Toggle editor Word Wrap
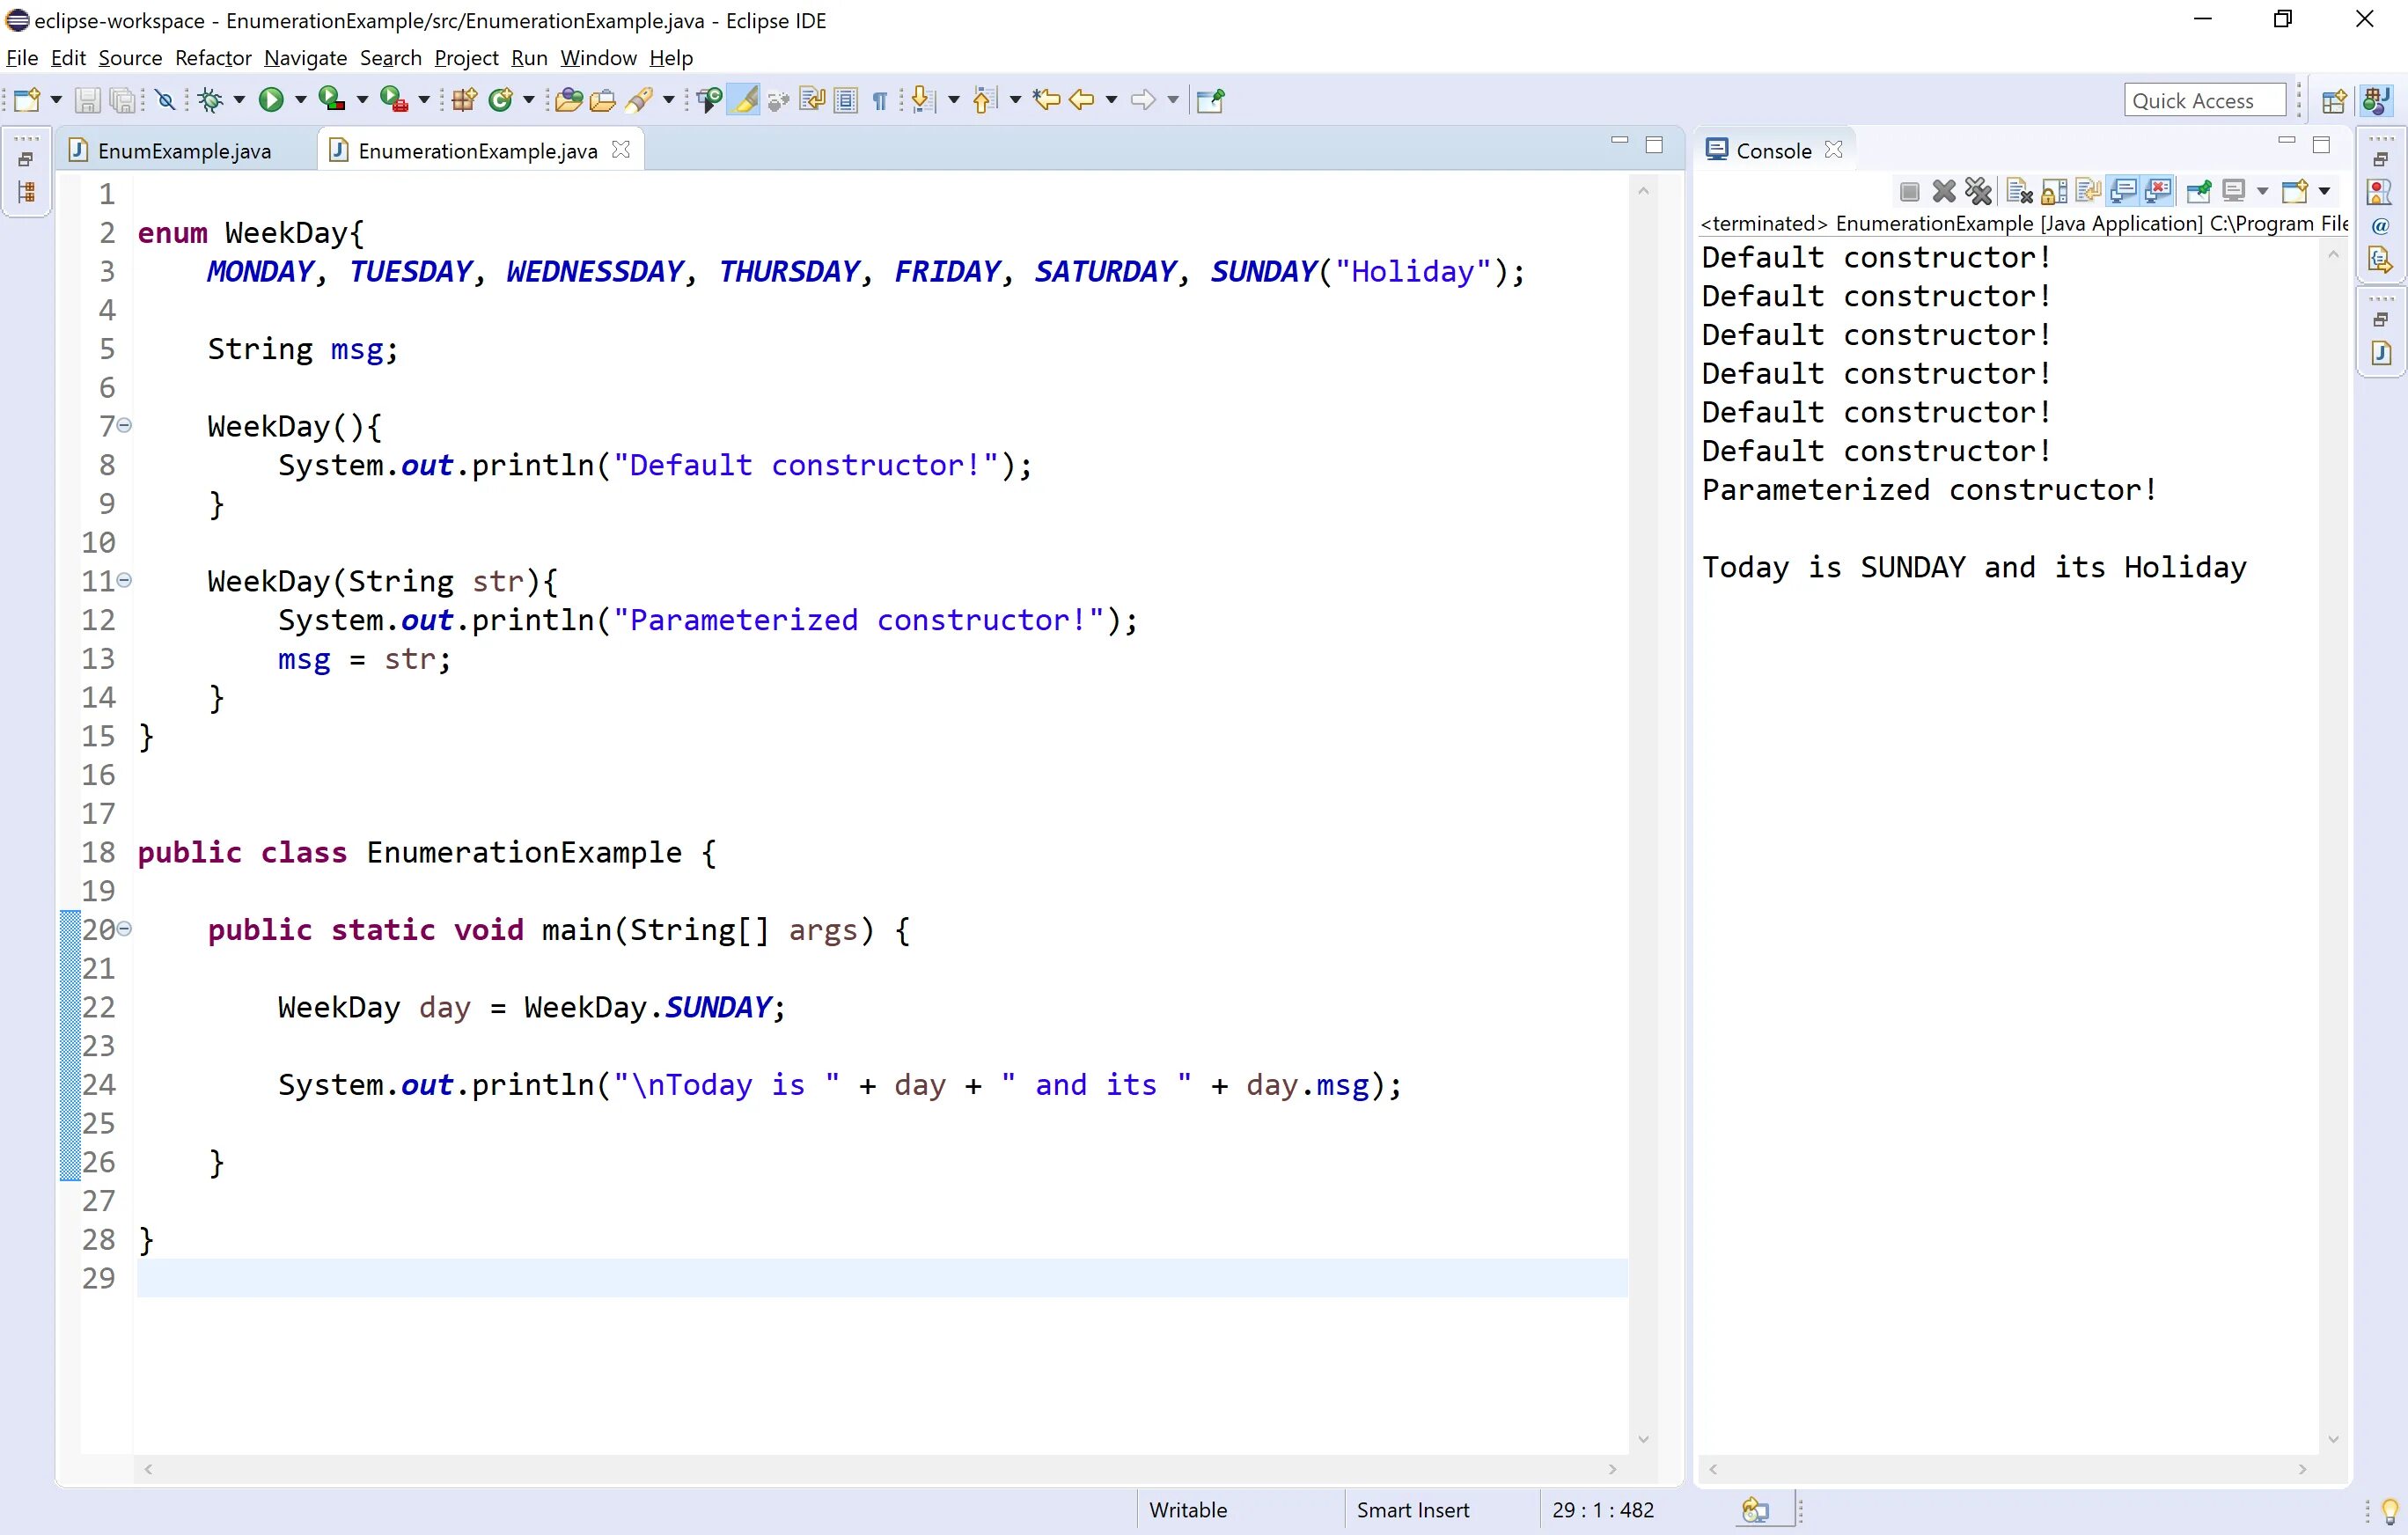2408x1535 pixels. click(812, 100)
